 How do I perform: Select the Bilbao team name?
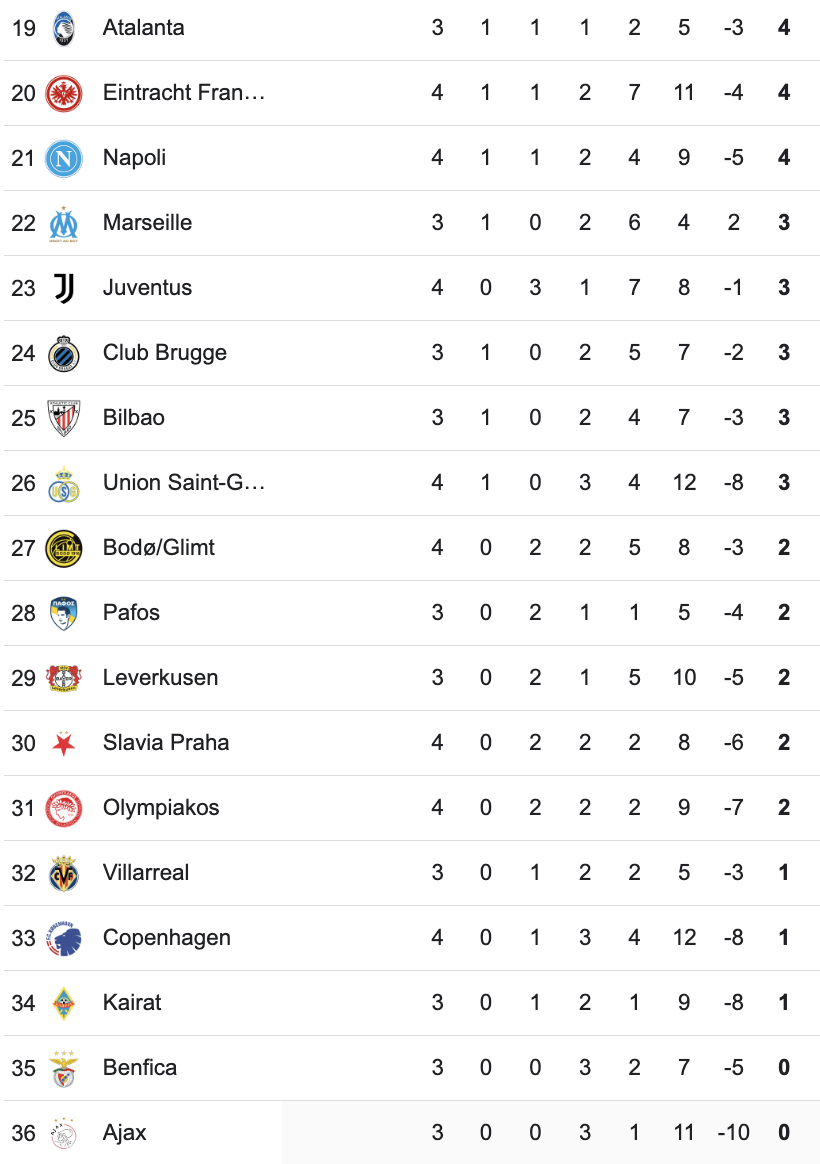(x=134, y=418)
